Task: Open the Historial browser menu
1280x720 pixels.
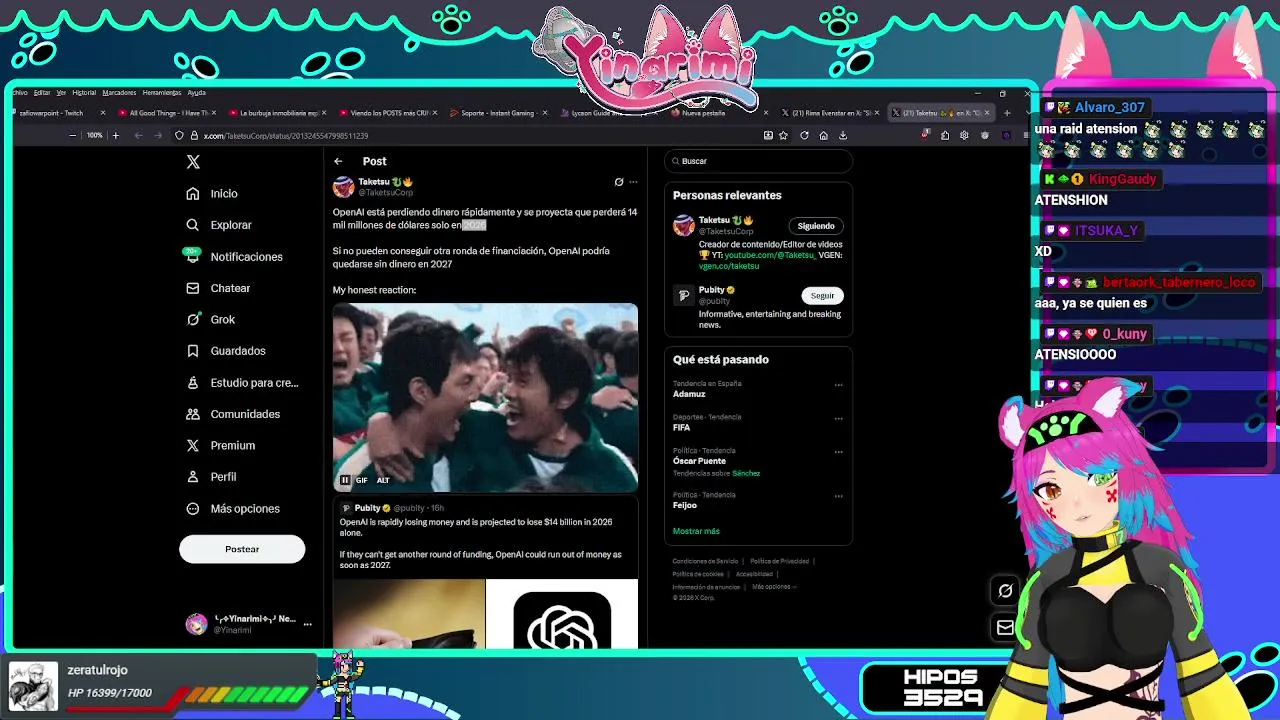Action: pyautogui.click(x=84, y=92)
